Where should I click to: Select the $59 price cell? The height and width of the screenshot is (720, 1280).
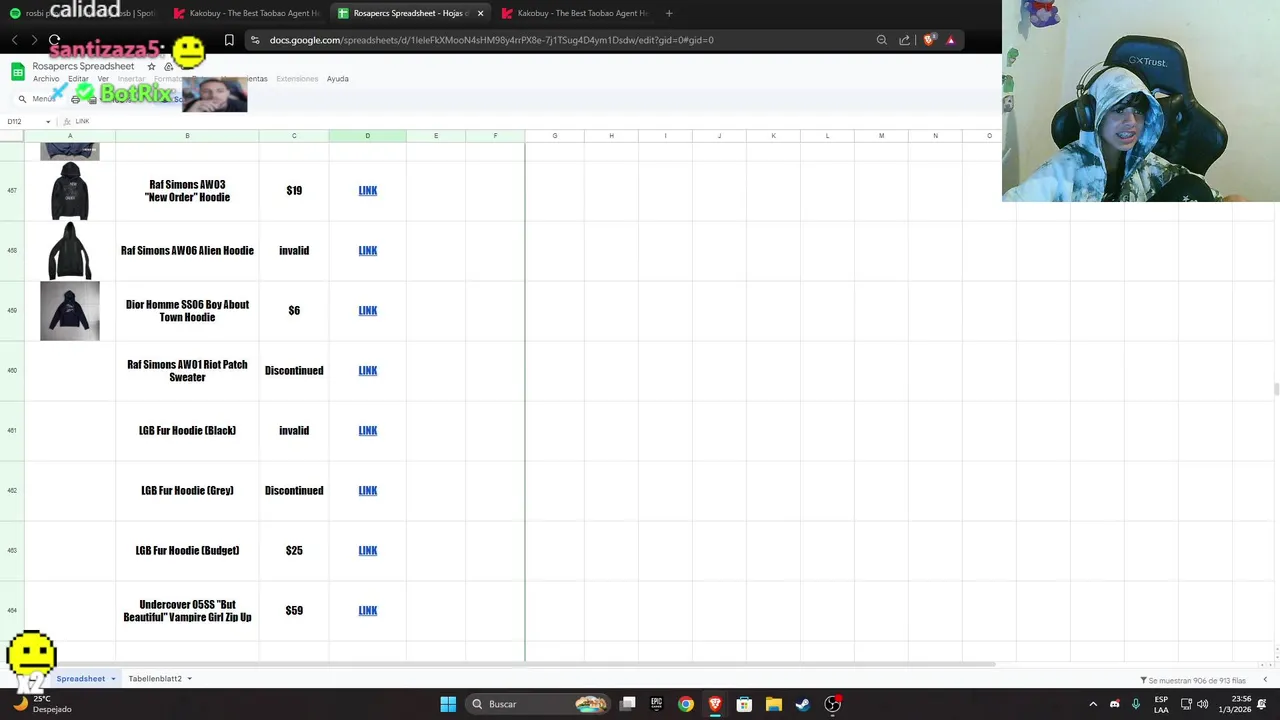[x=294, y=611]
